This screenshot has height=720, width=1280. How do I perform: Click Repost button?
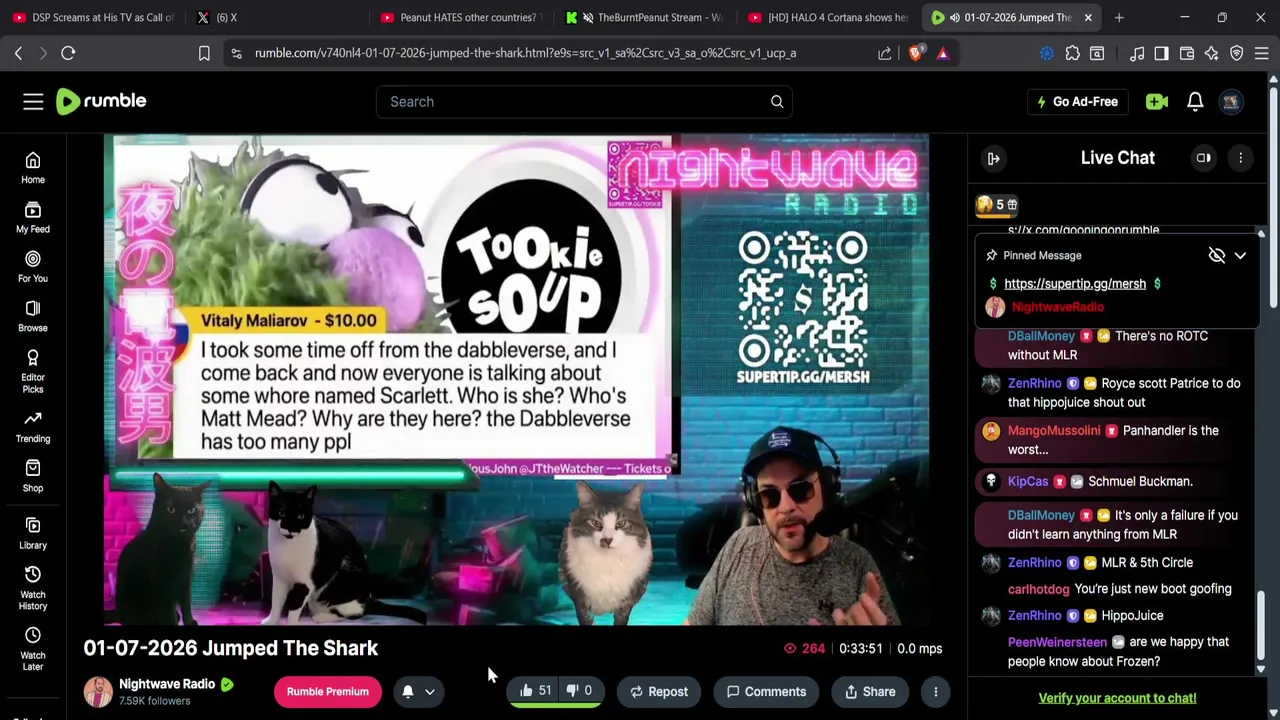tap(659, 691)
